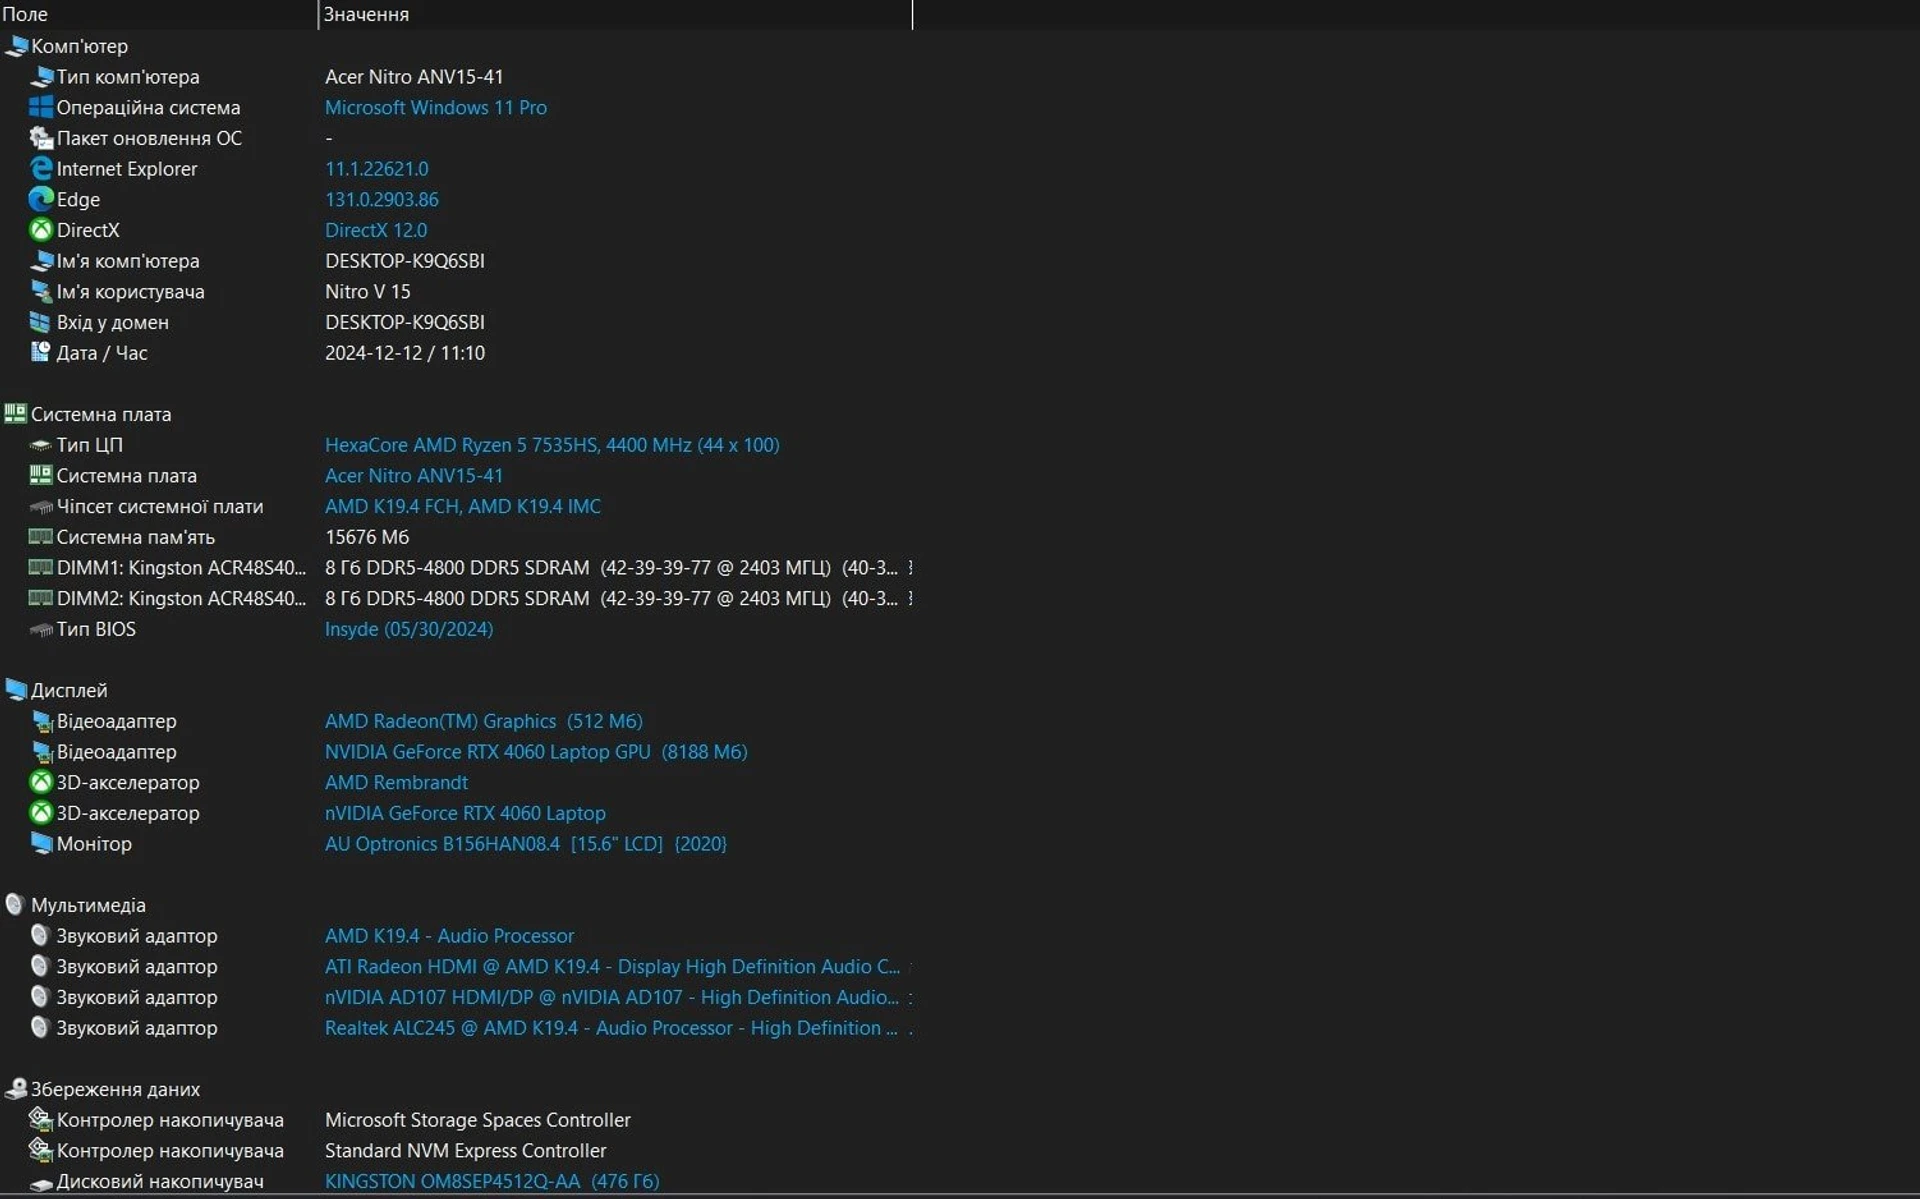Click the Вхід у домен icon

tap(41, 322)
